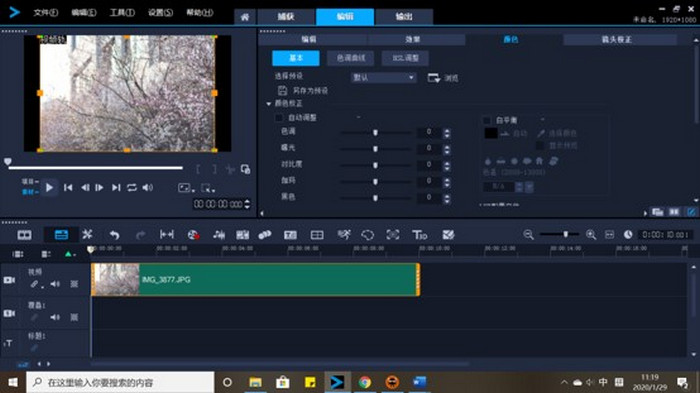Open the Edit menu in menu bar
This screenshot has width=700, height=393.
(84, 13)
